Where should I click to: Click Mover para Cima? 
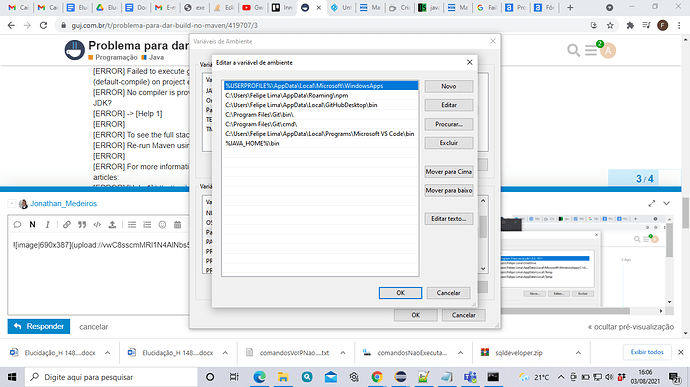448,172
